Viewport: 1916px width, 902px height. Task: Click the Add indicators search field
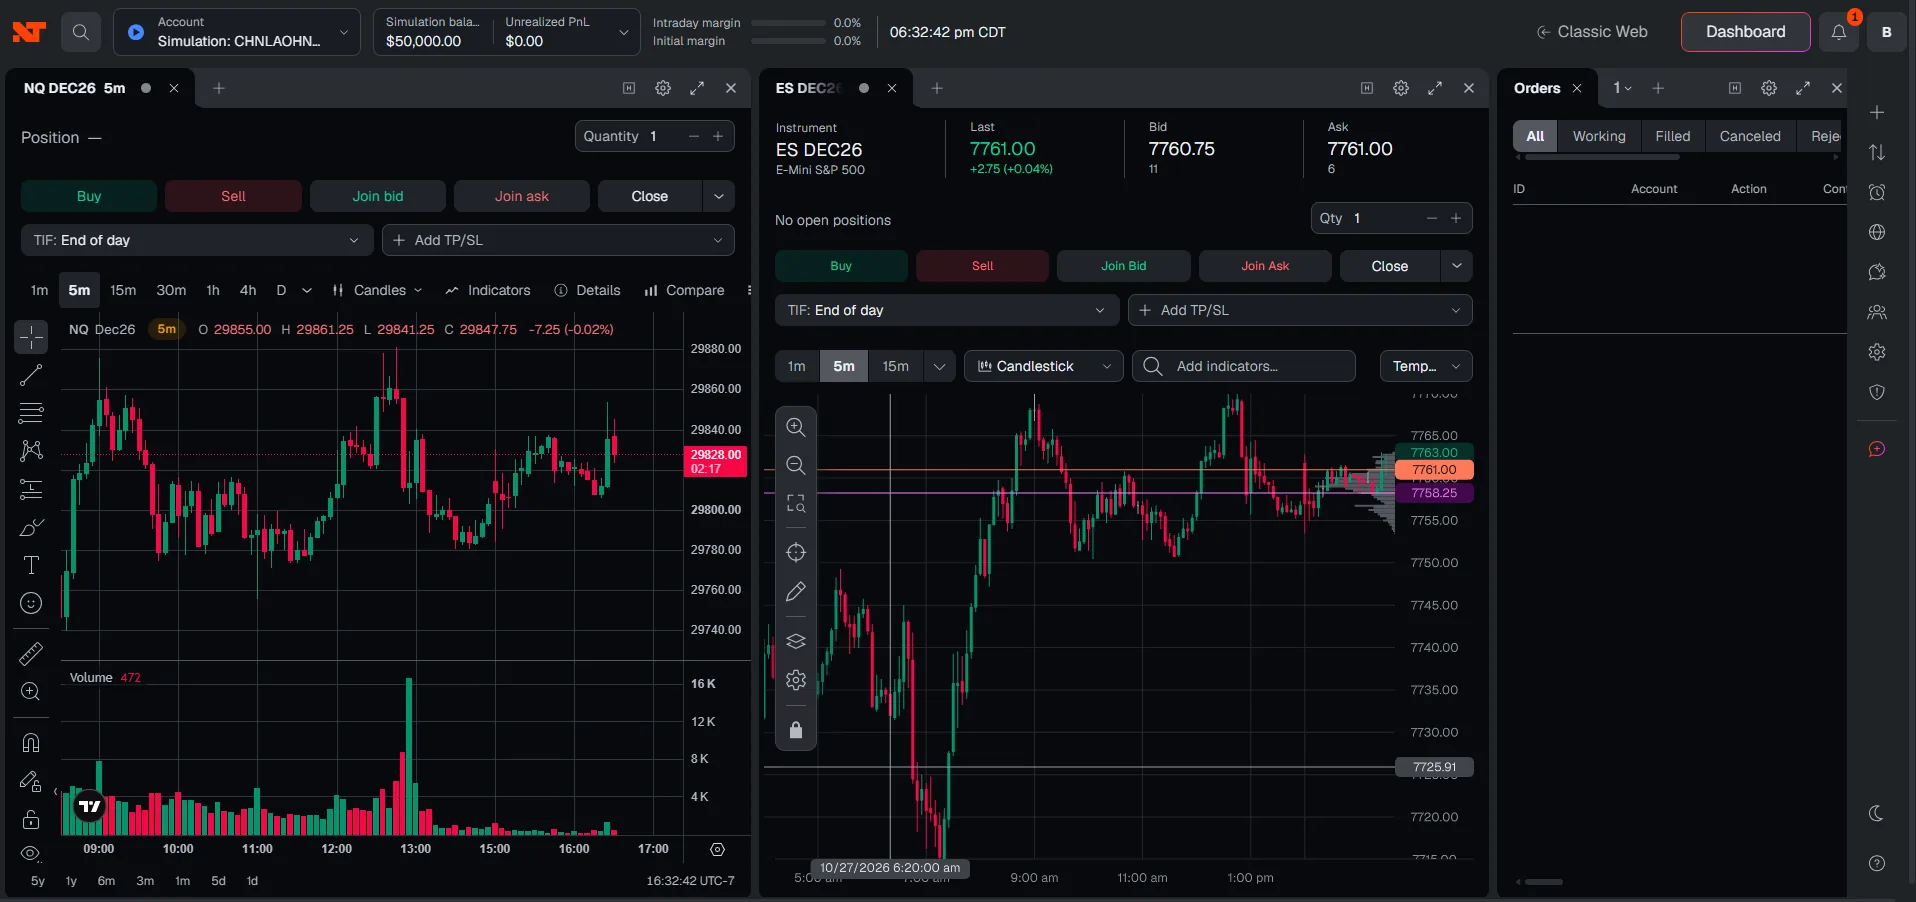coord(1244,366)
